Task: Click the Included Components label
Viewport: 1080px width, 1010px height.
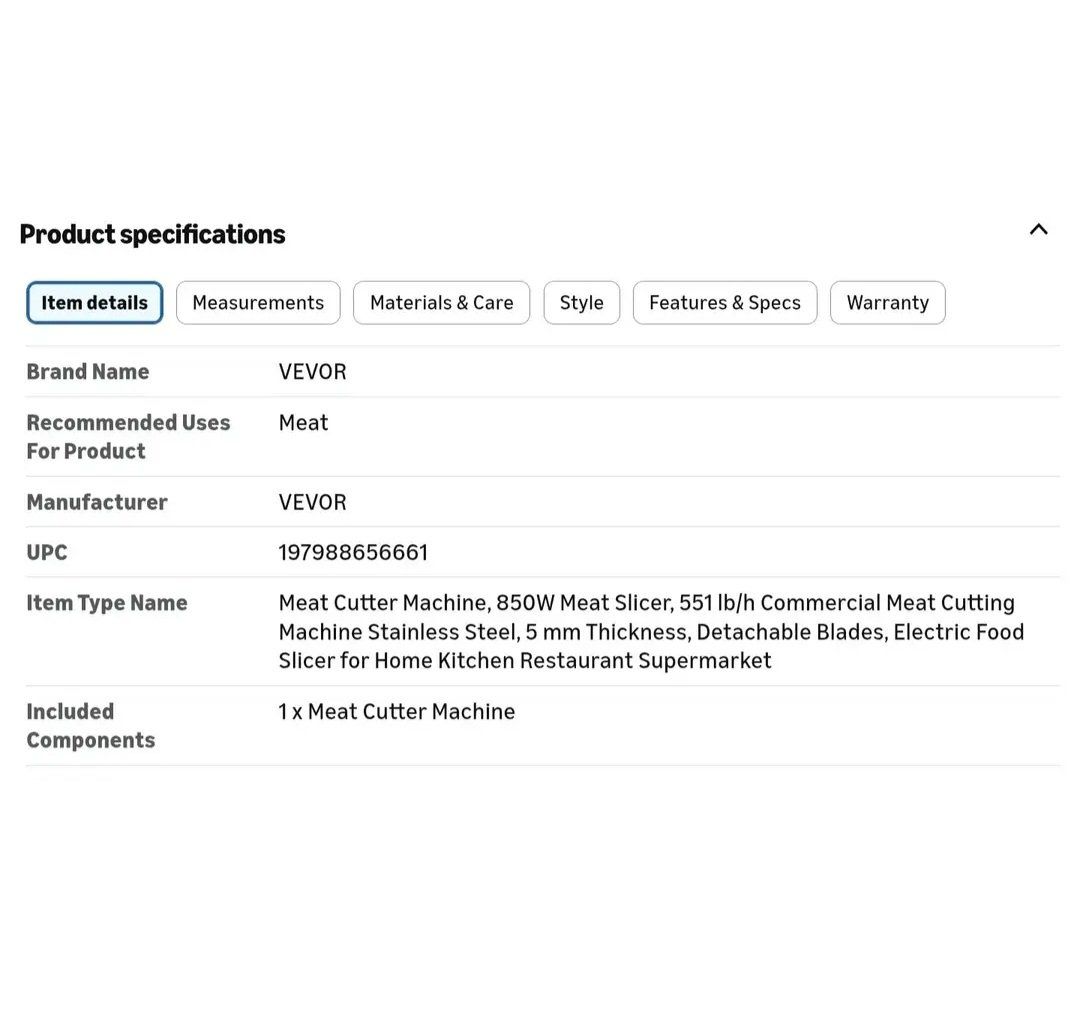Action: click(90, 726)
